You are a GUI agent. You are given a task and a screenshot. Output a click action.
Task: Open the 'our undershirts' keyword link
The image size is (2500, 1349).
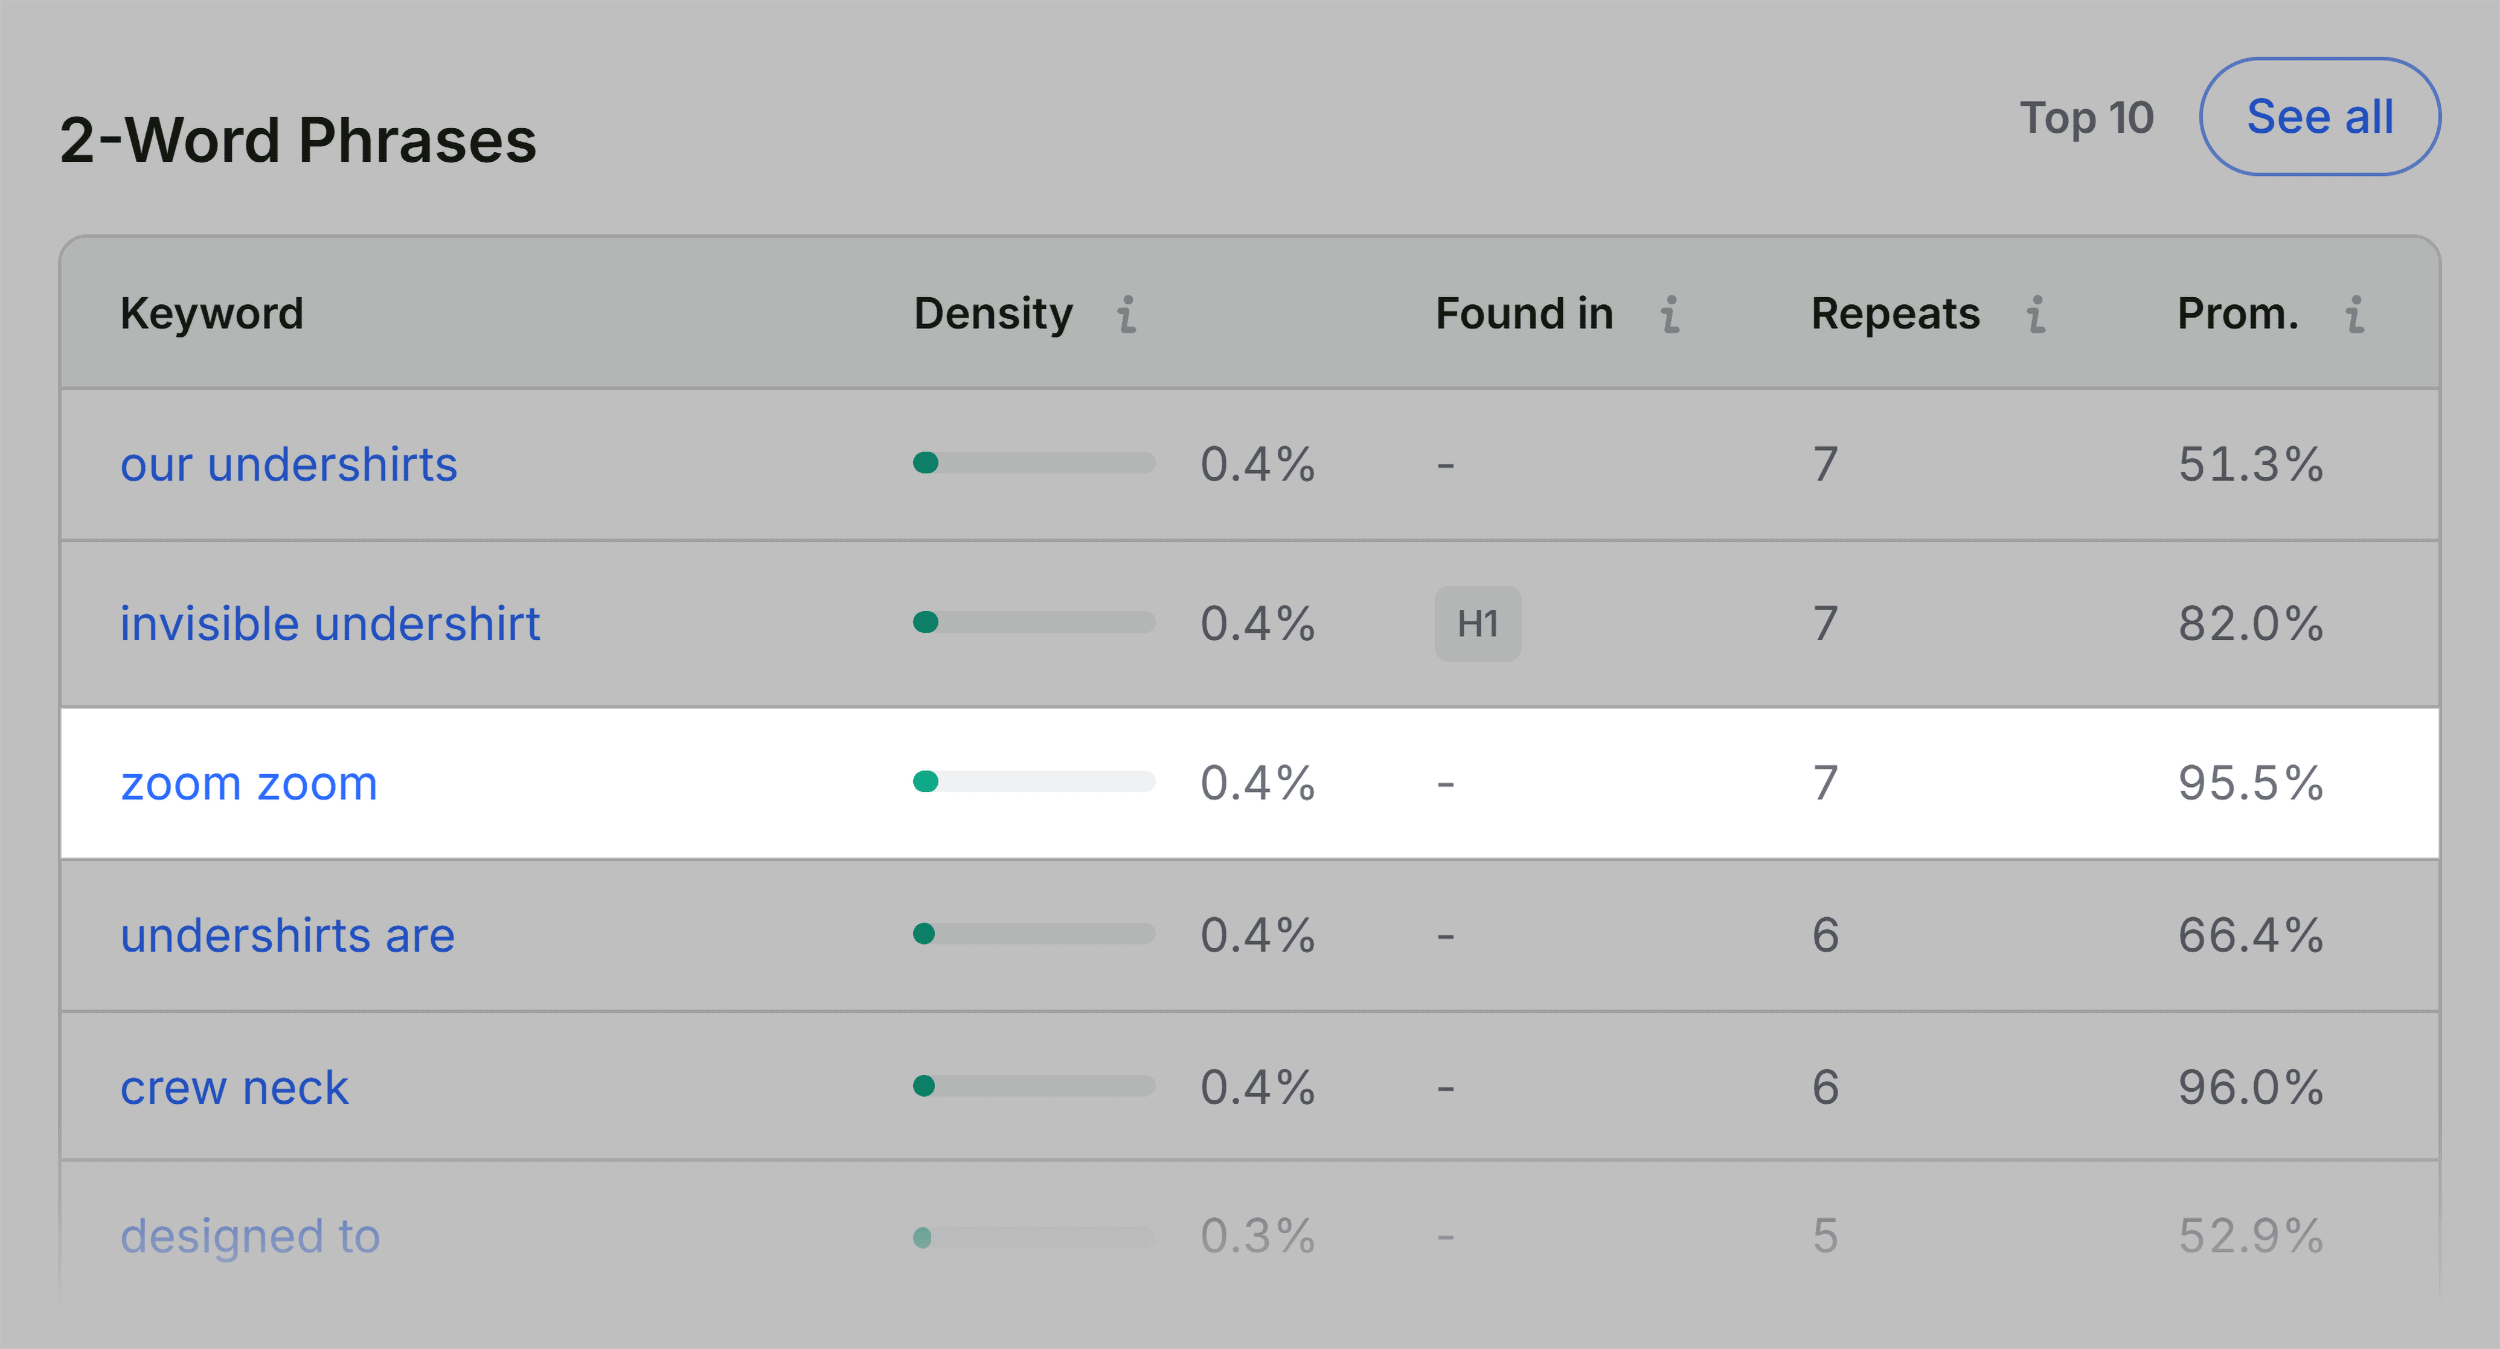289,465
